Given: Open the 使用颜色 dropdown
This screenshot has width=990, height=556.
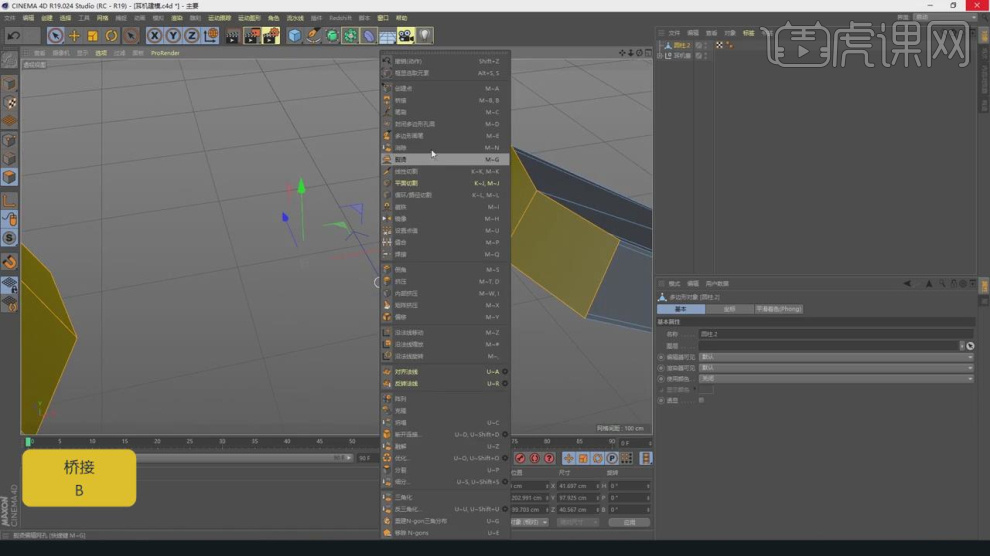Looking at the screenshot, I should coord(835,378).
